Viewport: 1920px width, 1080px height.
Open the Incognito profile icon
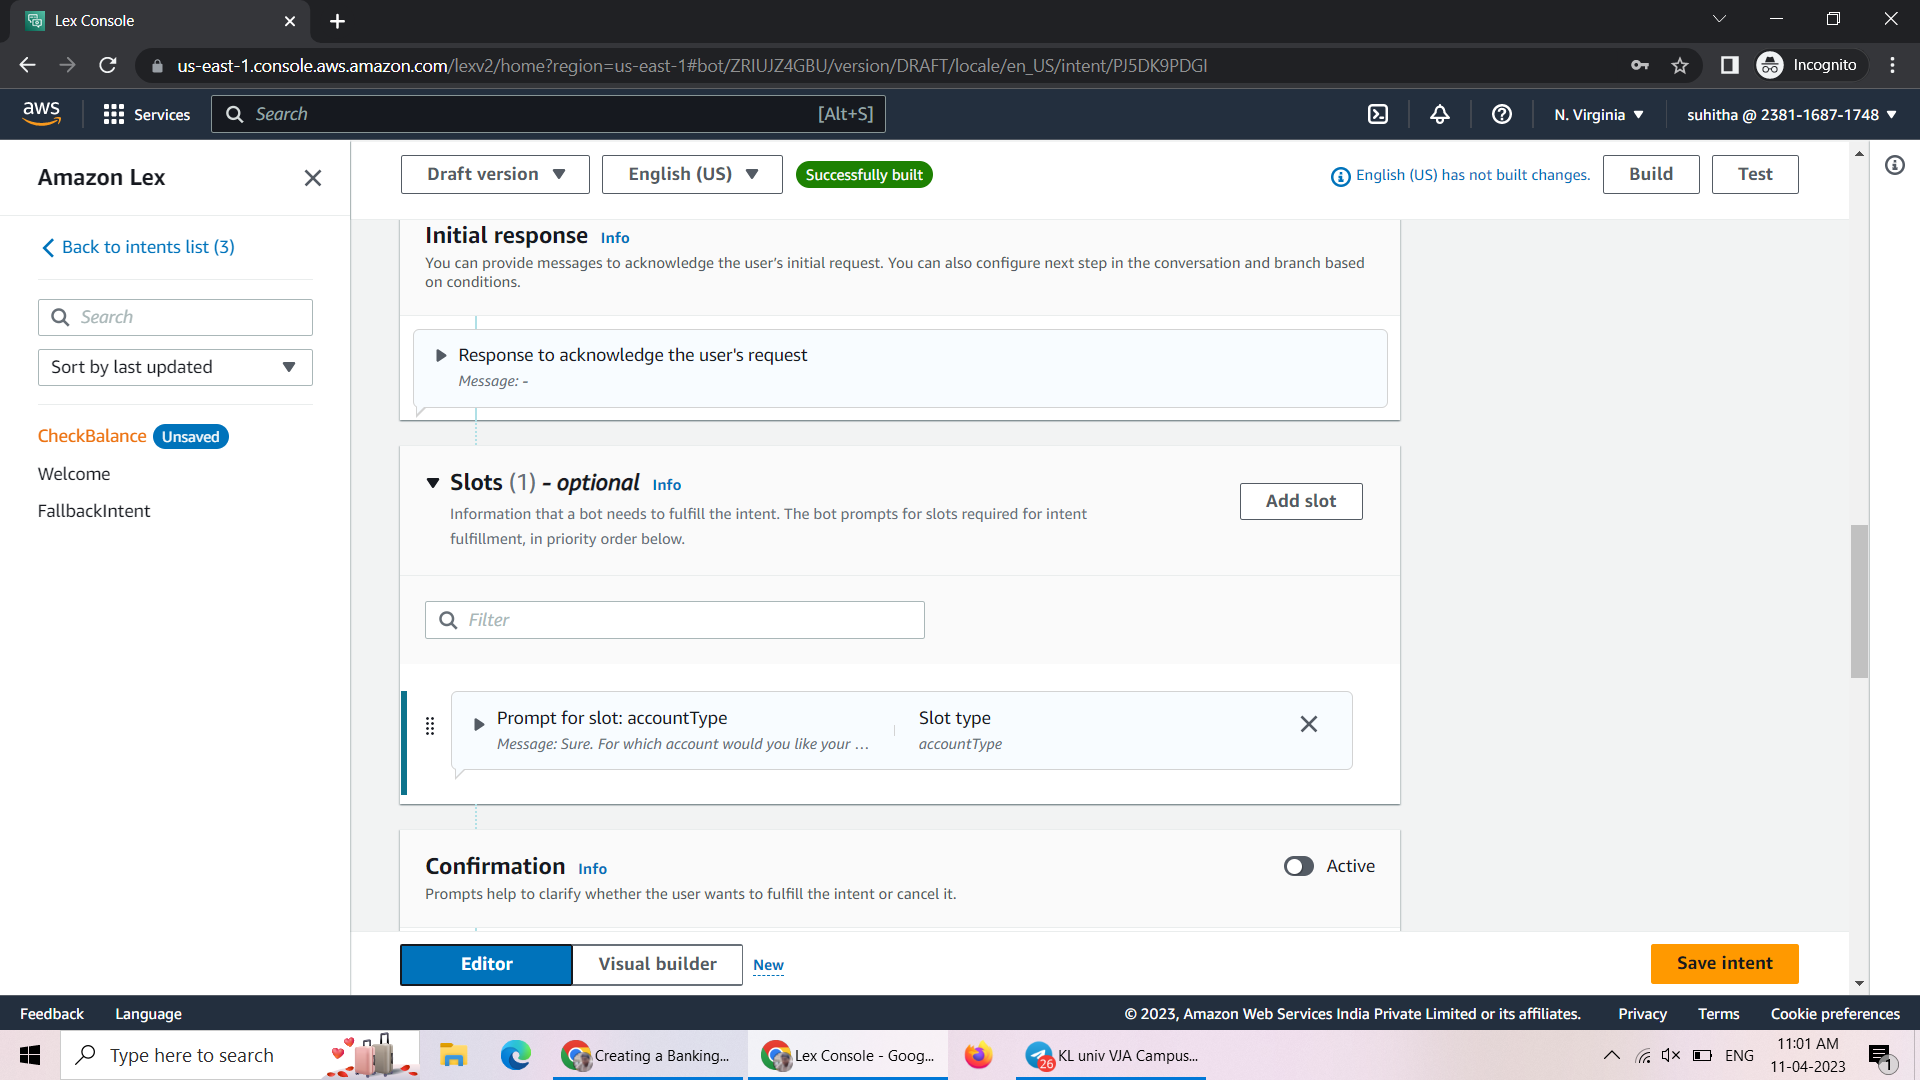point(1770,65)
